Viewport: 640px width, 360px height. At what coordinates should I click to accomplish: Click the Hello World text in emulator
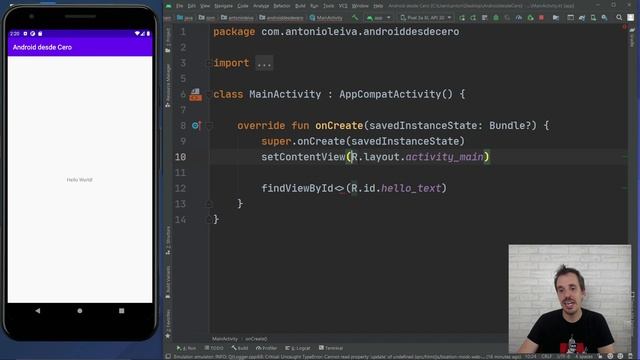coord(80,180)
